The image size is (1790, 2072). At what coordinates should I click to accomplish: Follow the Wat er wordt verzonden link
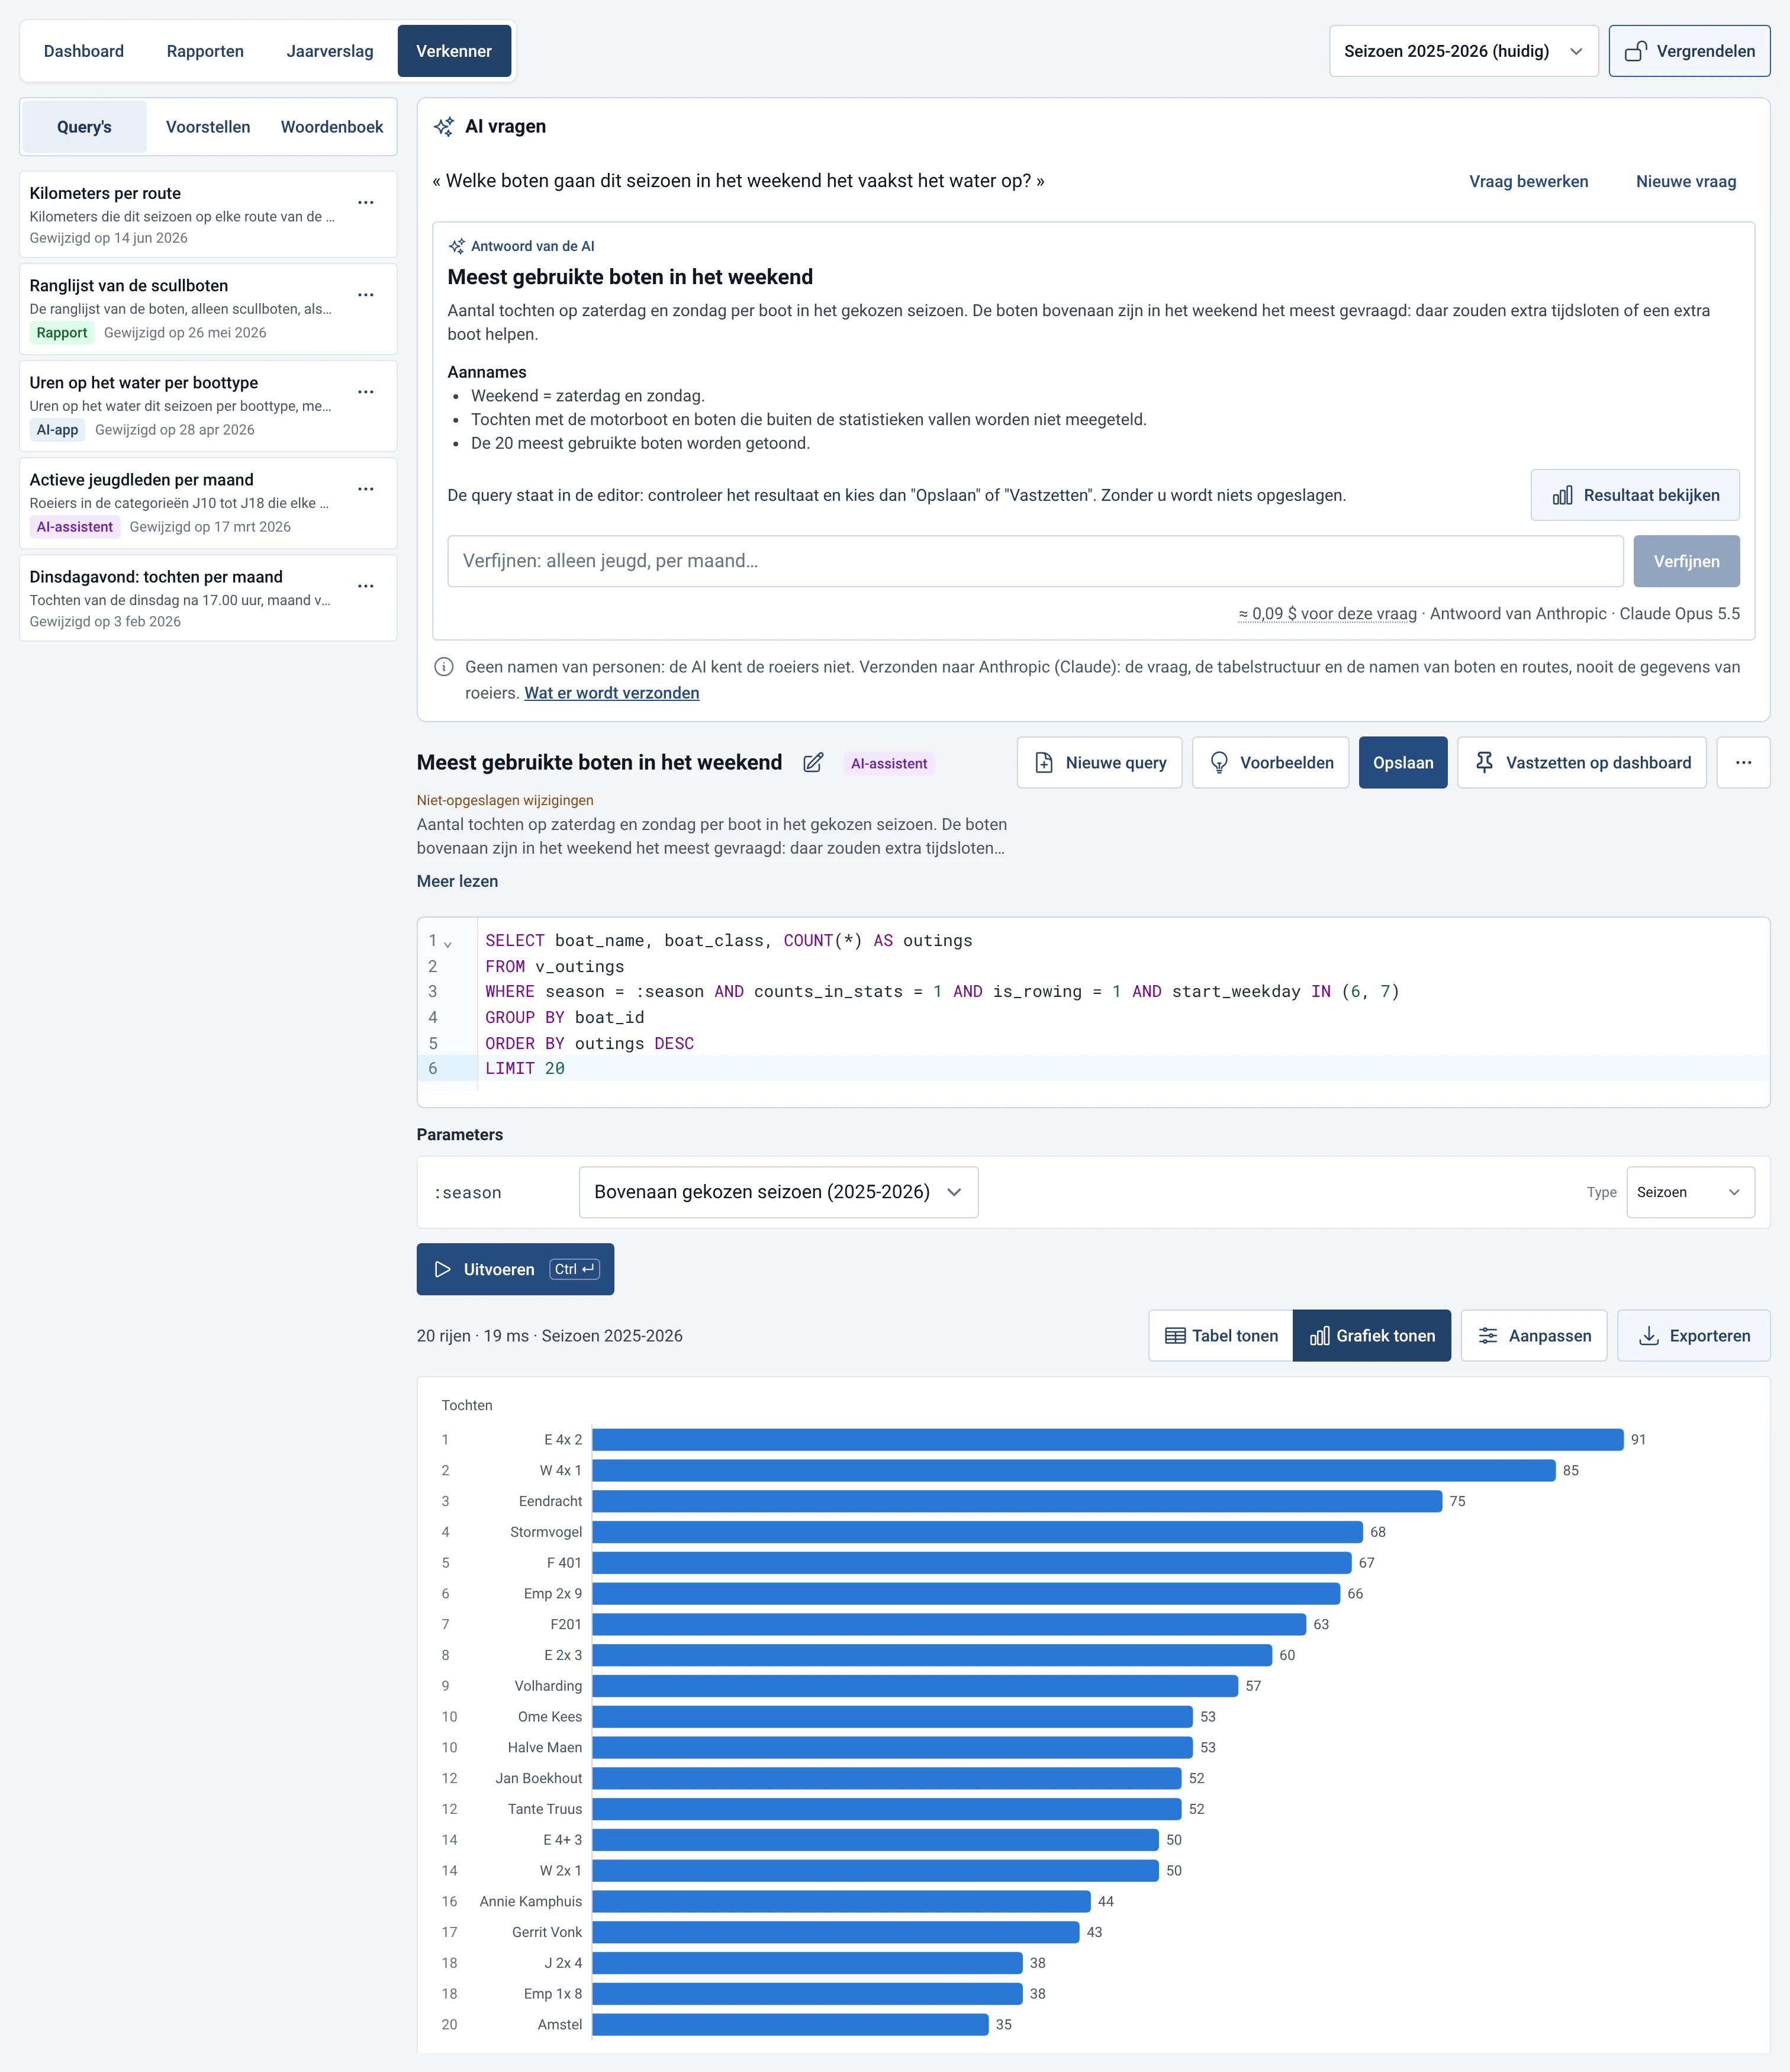(x=612, y=693)
